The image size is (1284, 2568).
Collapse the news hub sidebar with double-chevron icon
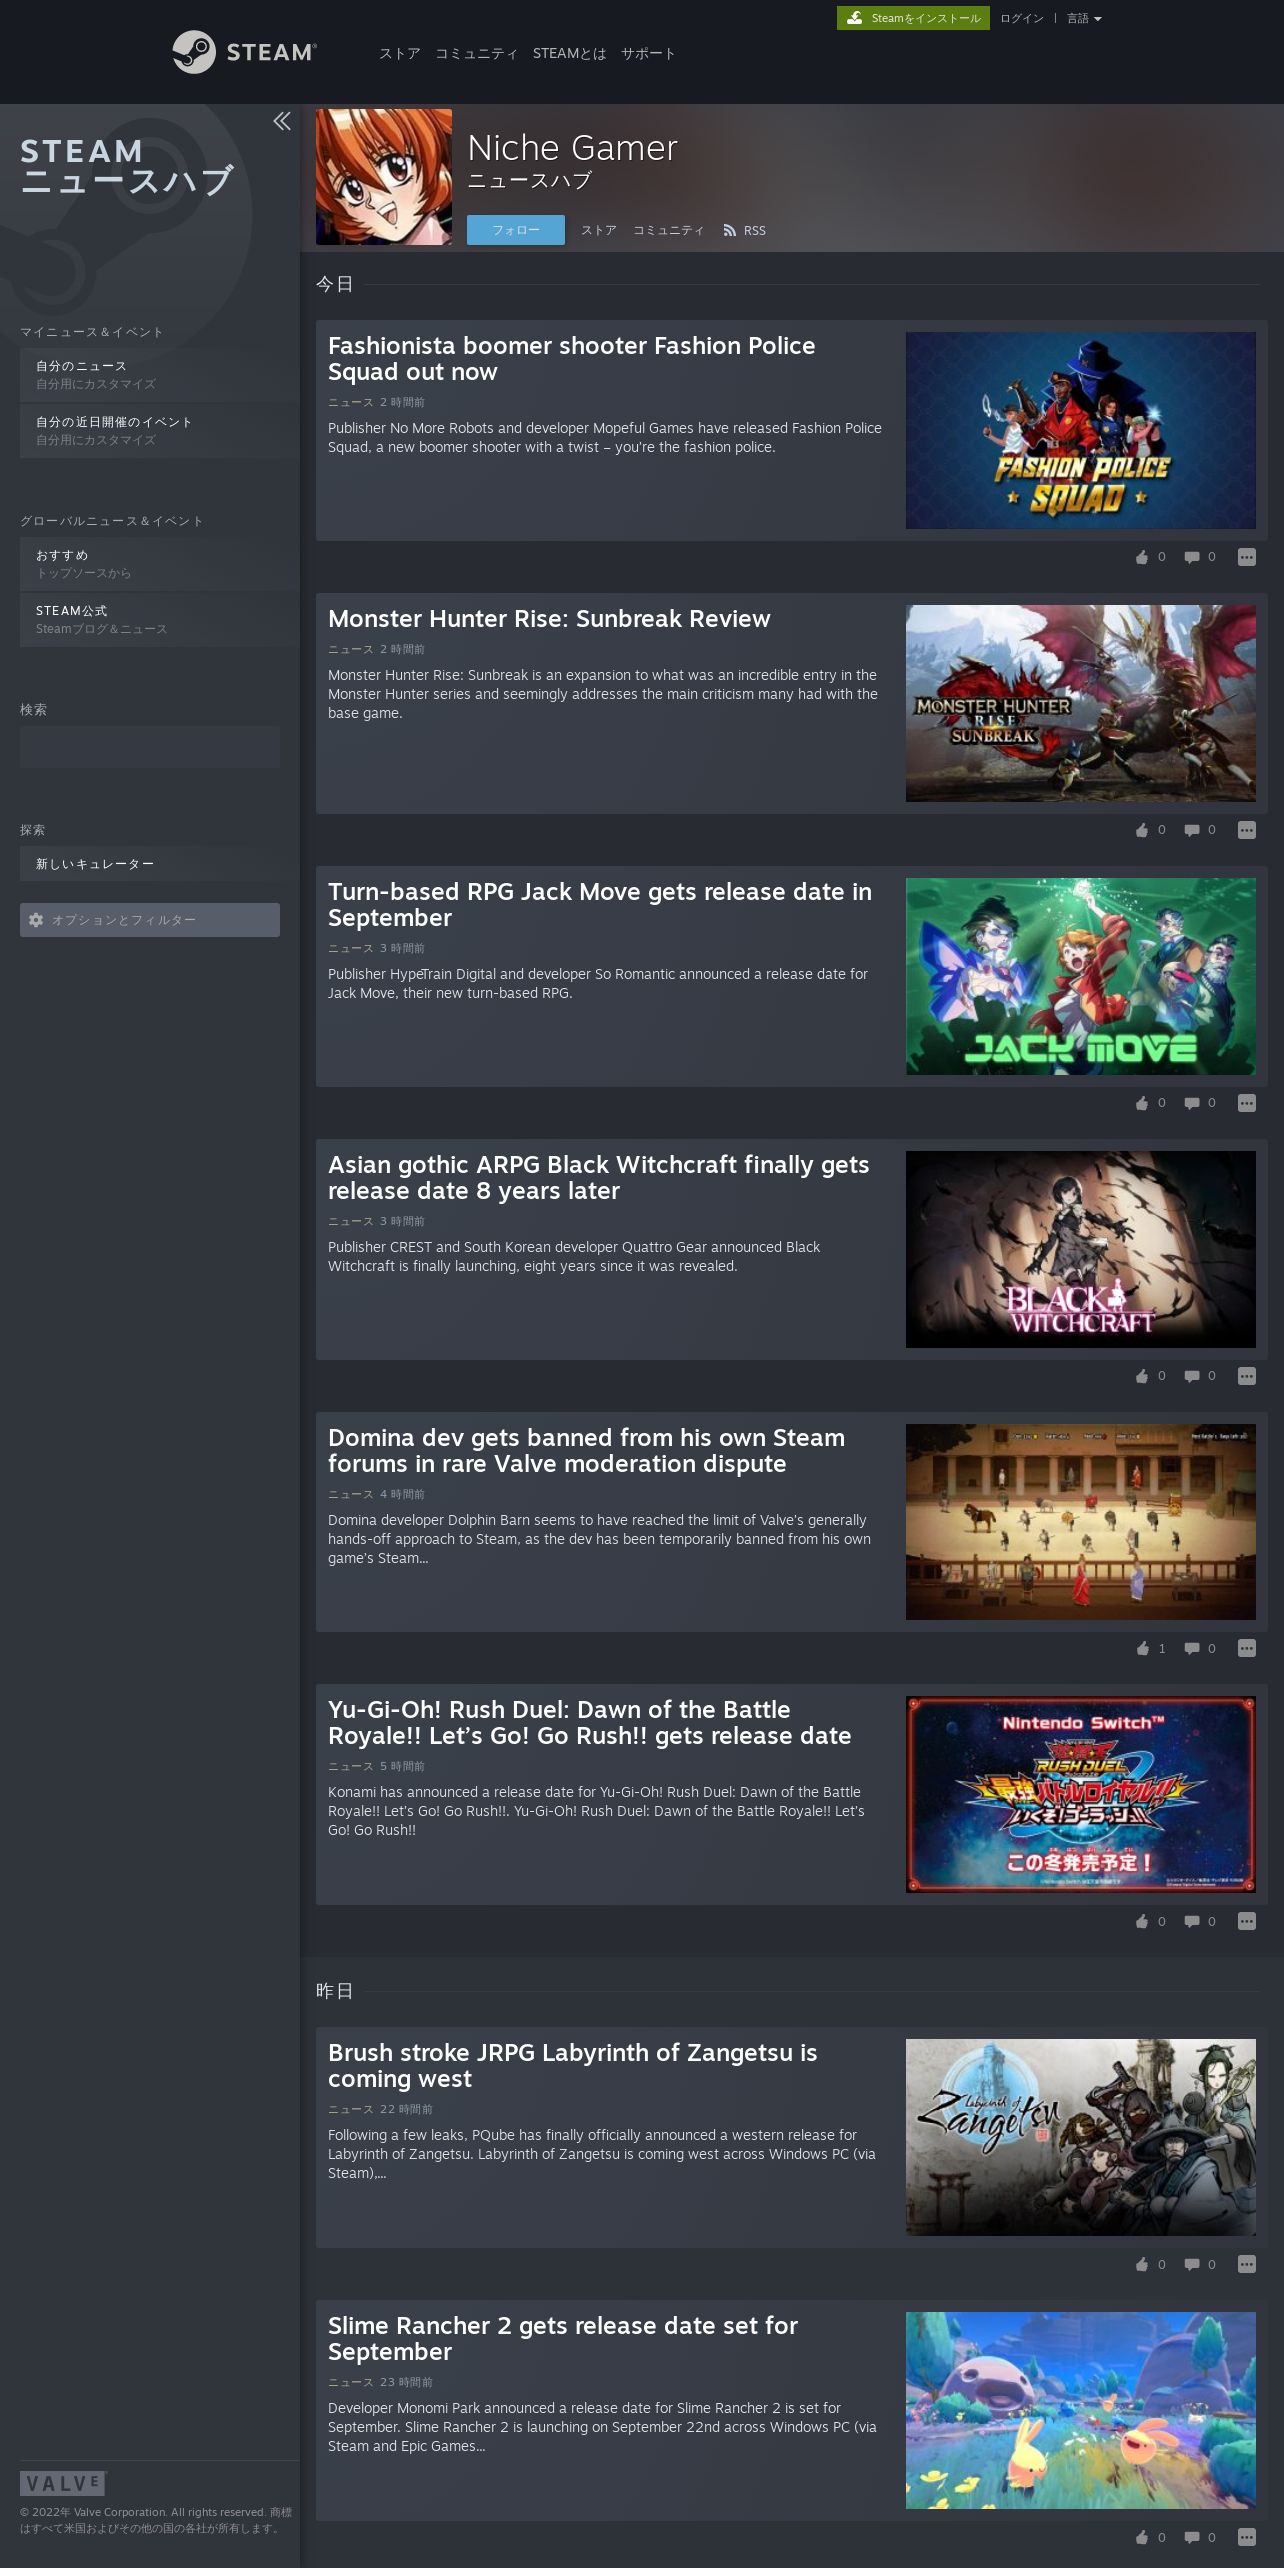282,121
